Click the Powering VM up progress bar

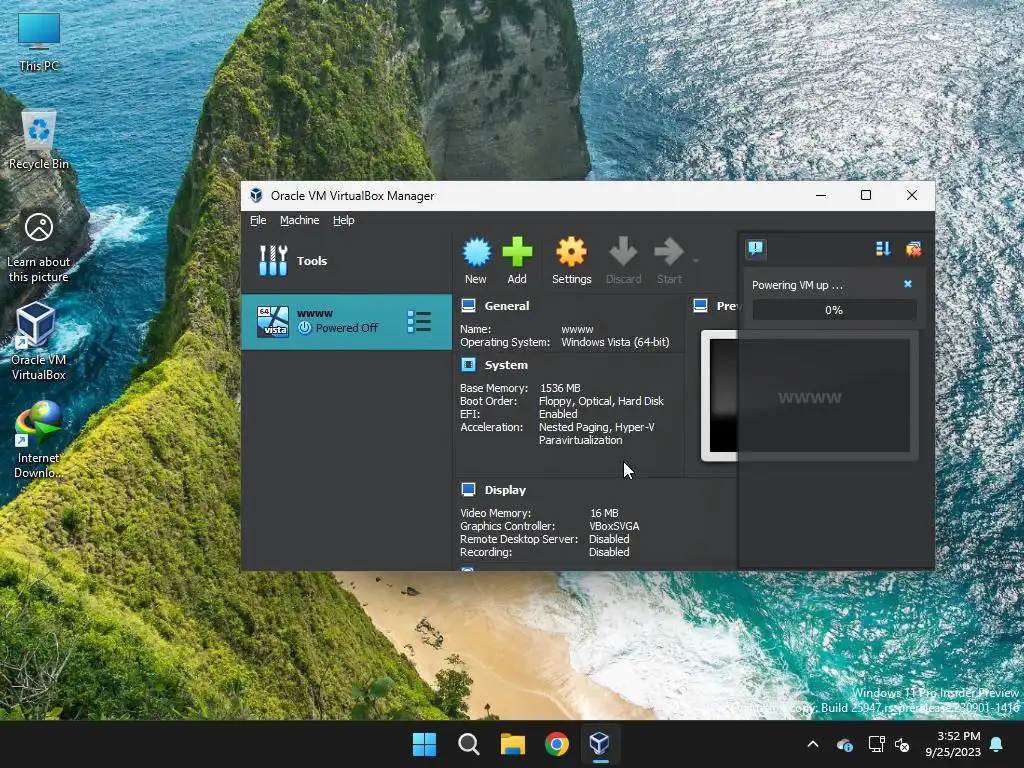(x=834, y=310)
